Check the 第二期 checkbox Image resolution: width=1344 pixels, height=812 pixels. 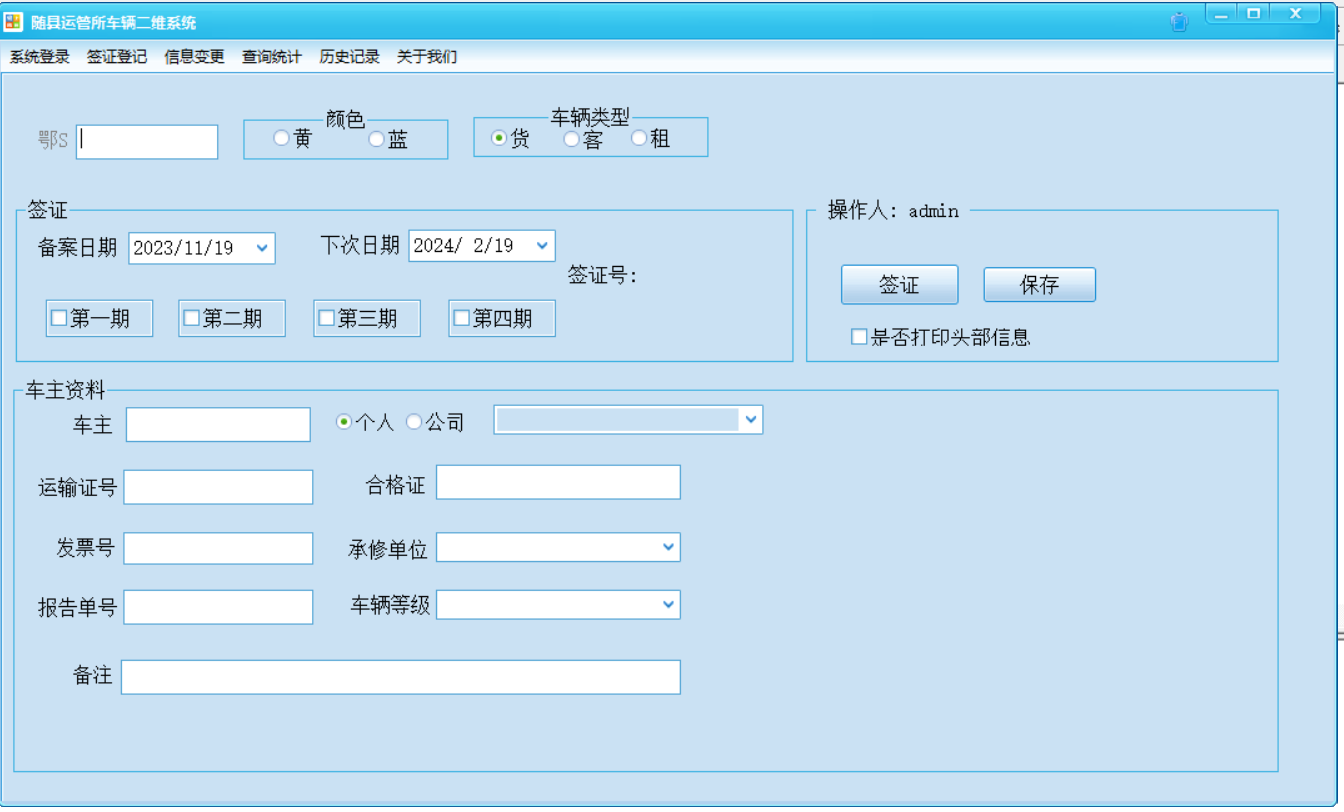pos(192,318)
